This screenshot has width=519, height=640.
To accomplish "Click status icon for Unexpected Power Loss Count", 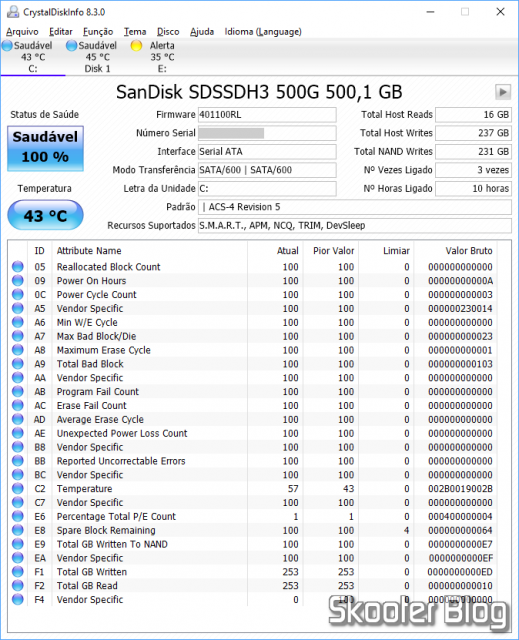I will 18,433.
